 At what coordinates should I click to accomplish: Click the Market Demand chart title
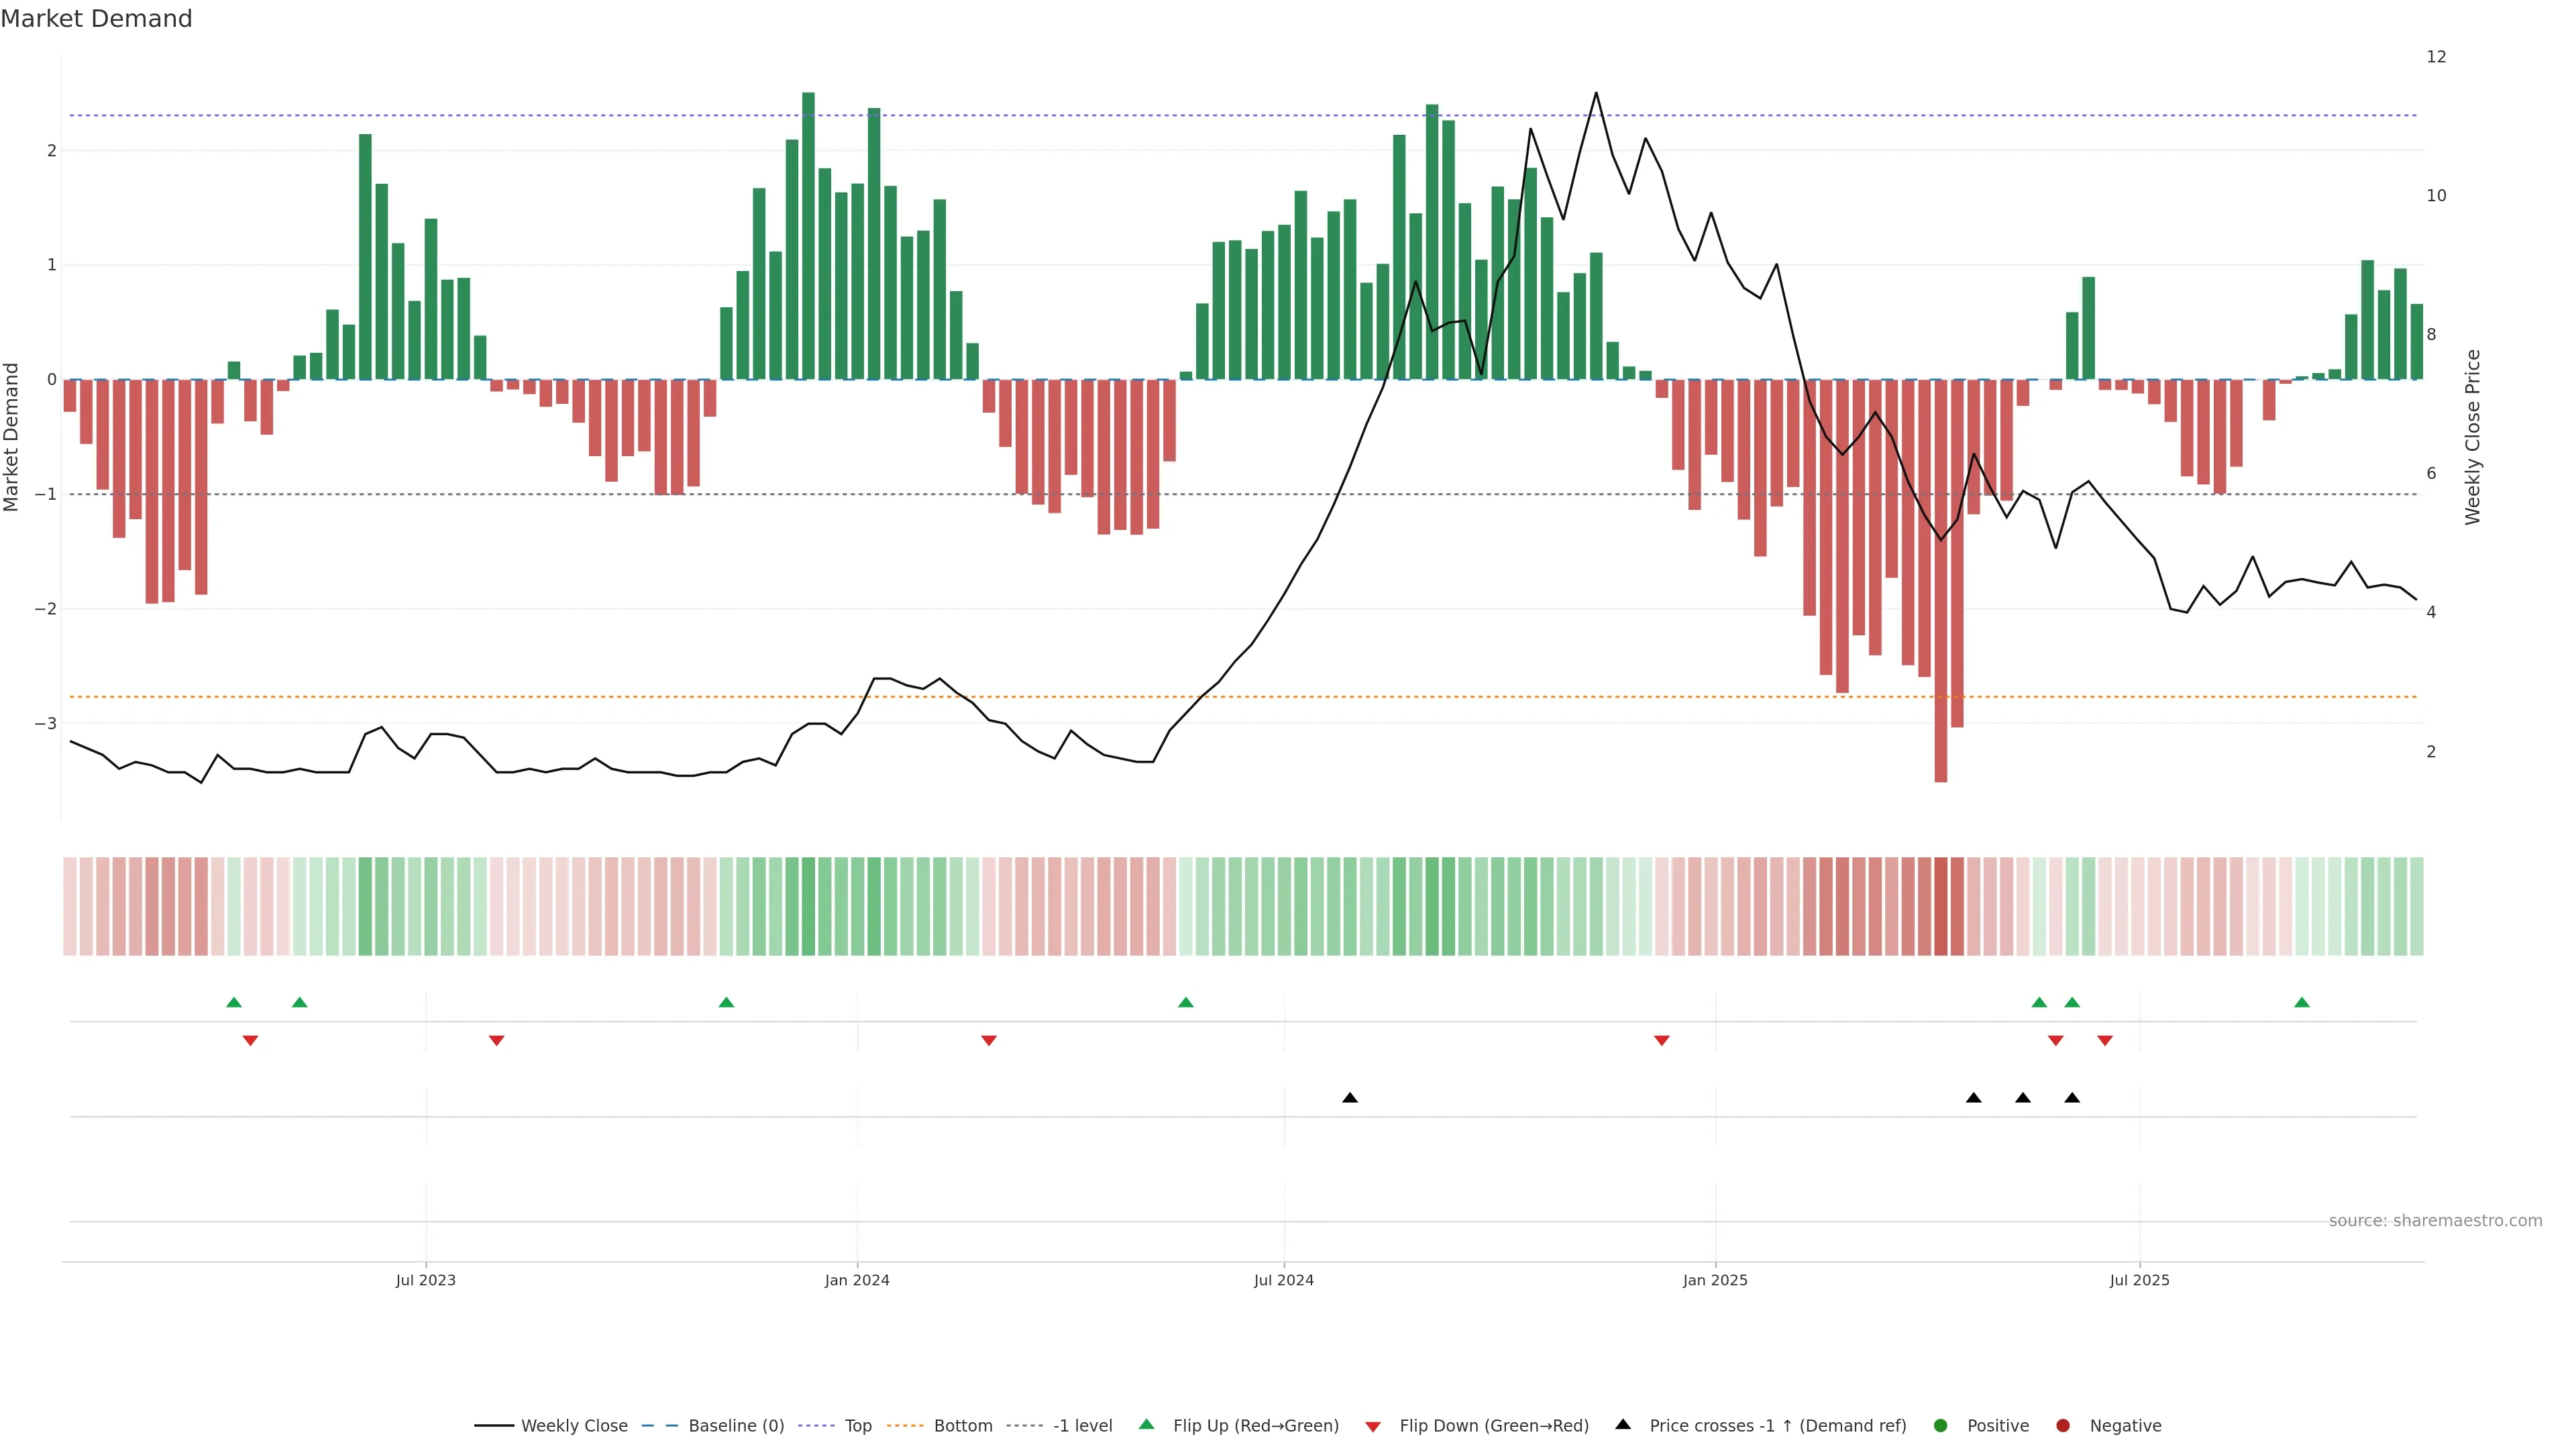[x=96, y=19]
